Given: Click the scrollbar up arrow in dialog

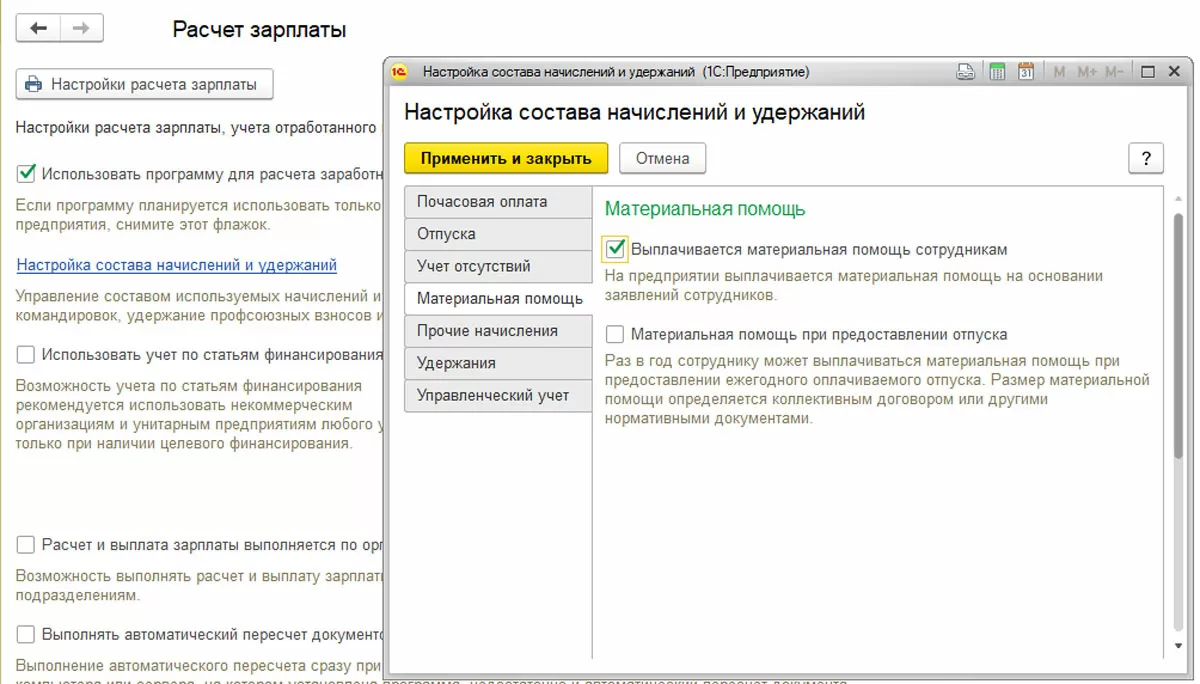Looking at the screenshot, I should coord(1178,199).
